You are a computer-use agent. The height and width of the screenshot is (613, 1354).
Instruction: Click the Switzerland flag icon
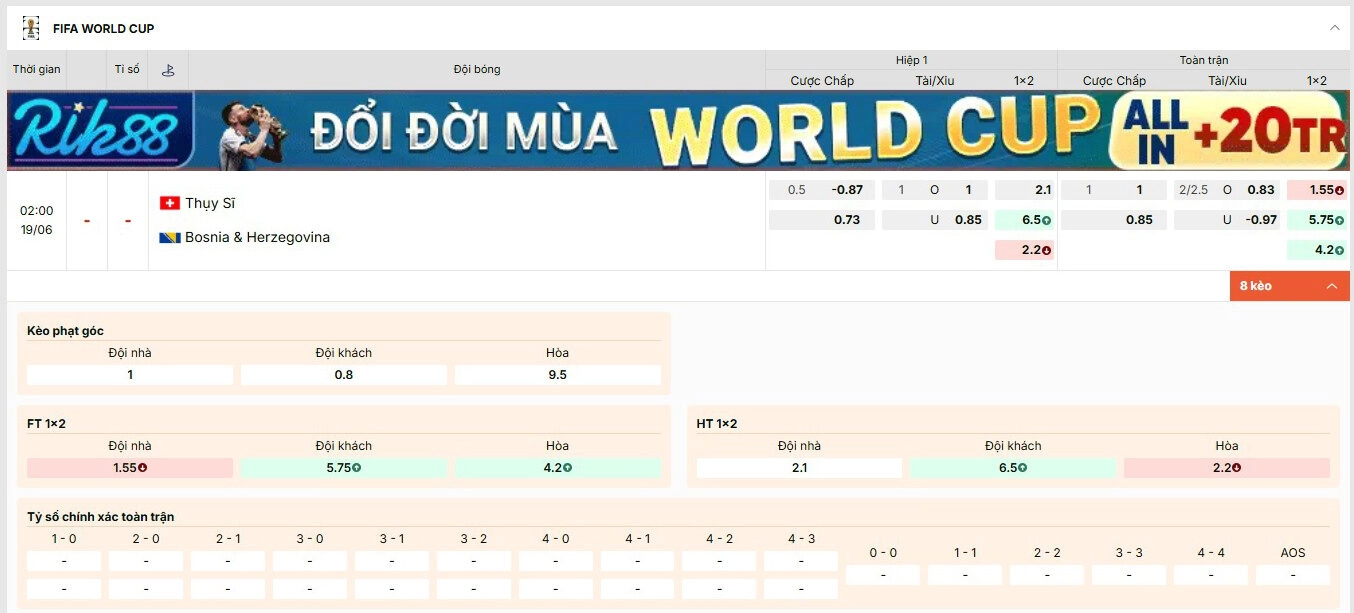[170, 203]
